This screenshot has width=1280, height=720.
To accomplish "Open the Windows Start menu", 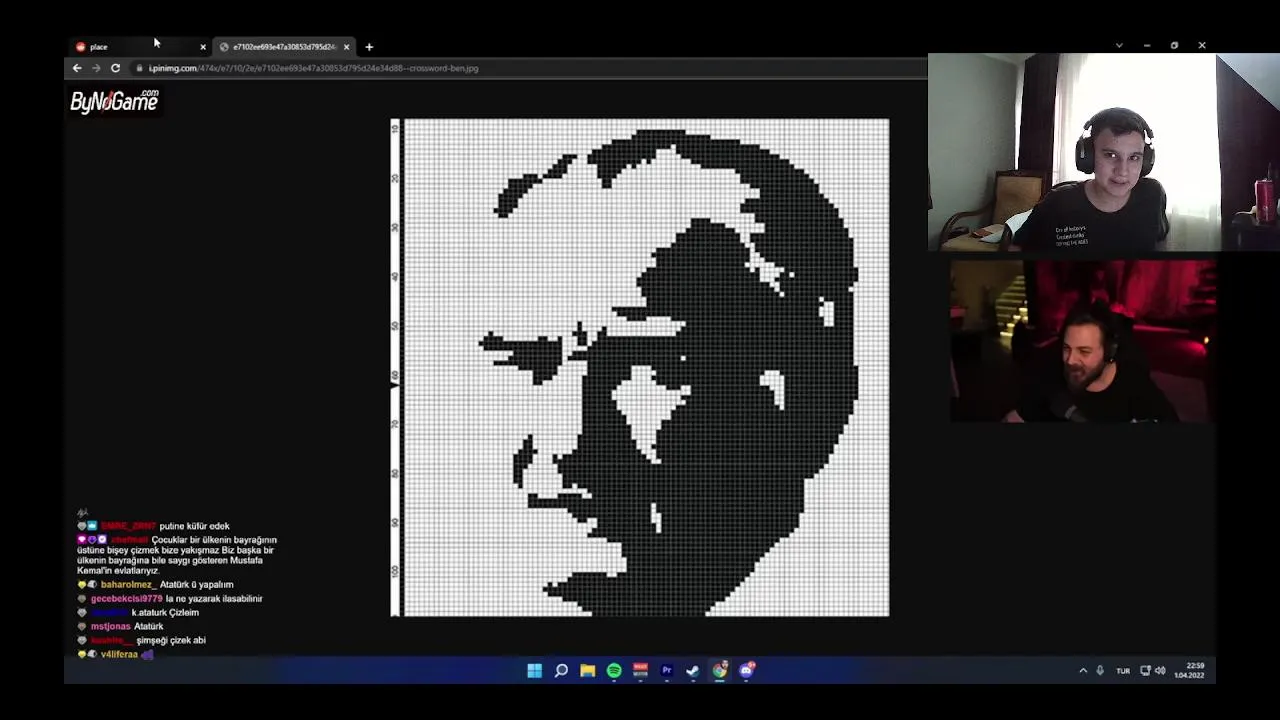I will point(535,671).
